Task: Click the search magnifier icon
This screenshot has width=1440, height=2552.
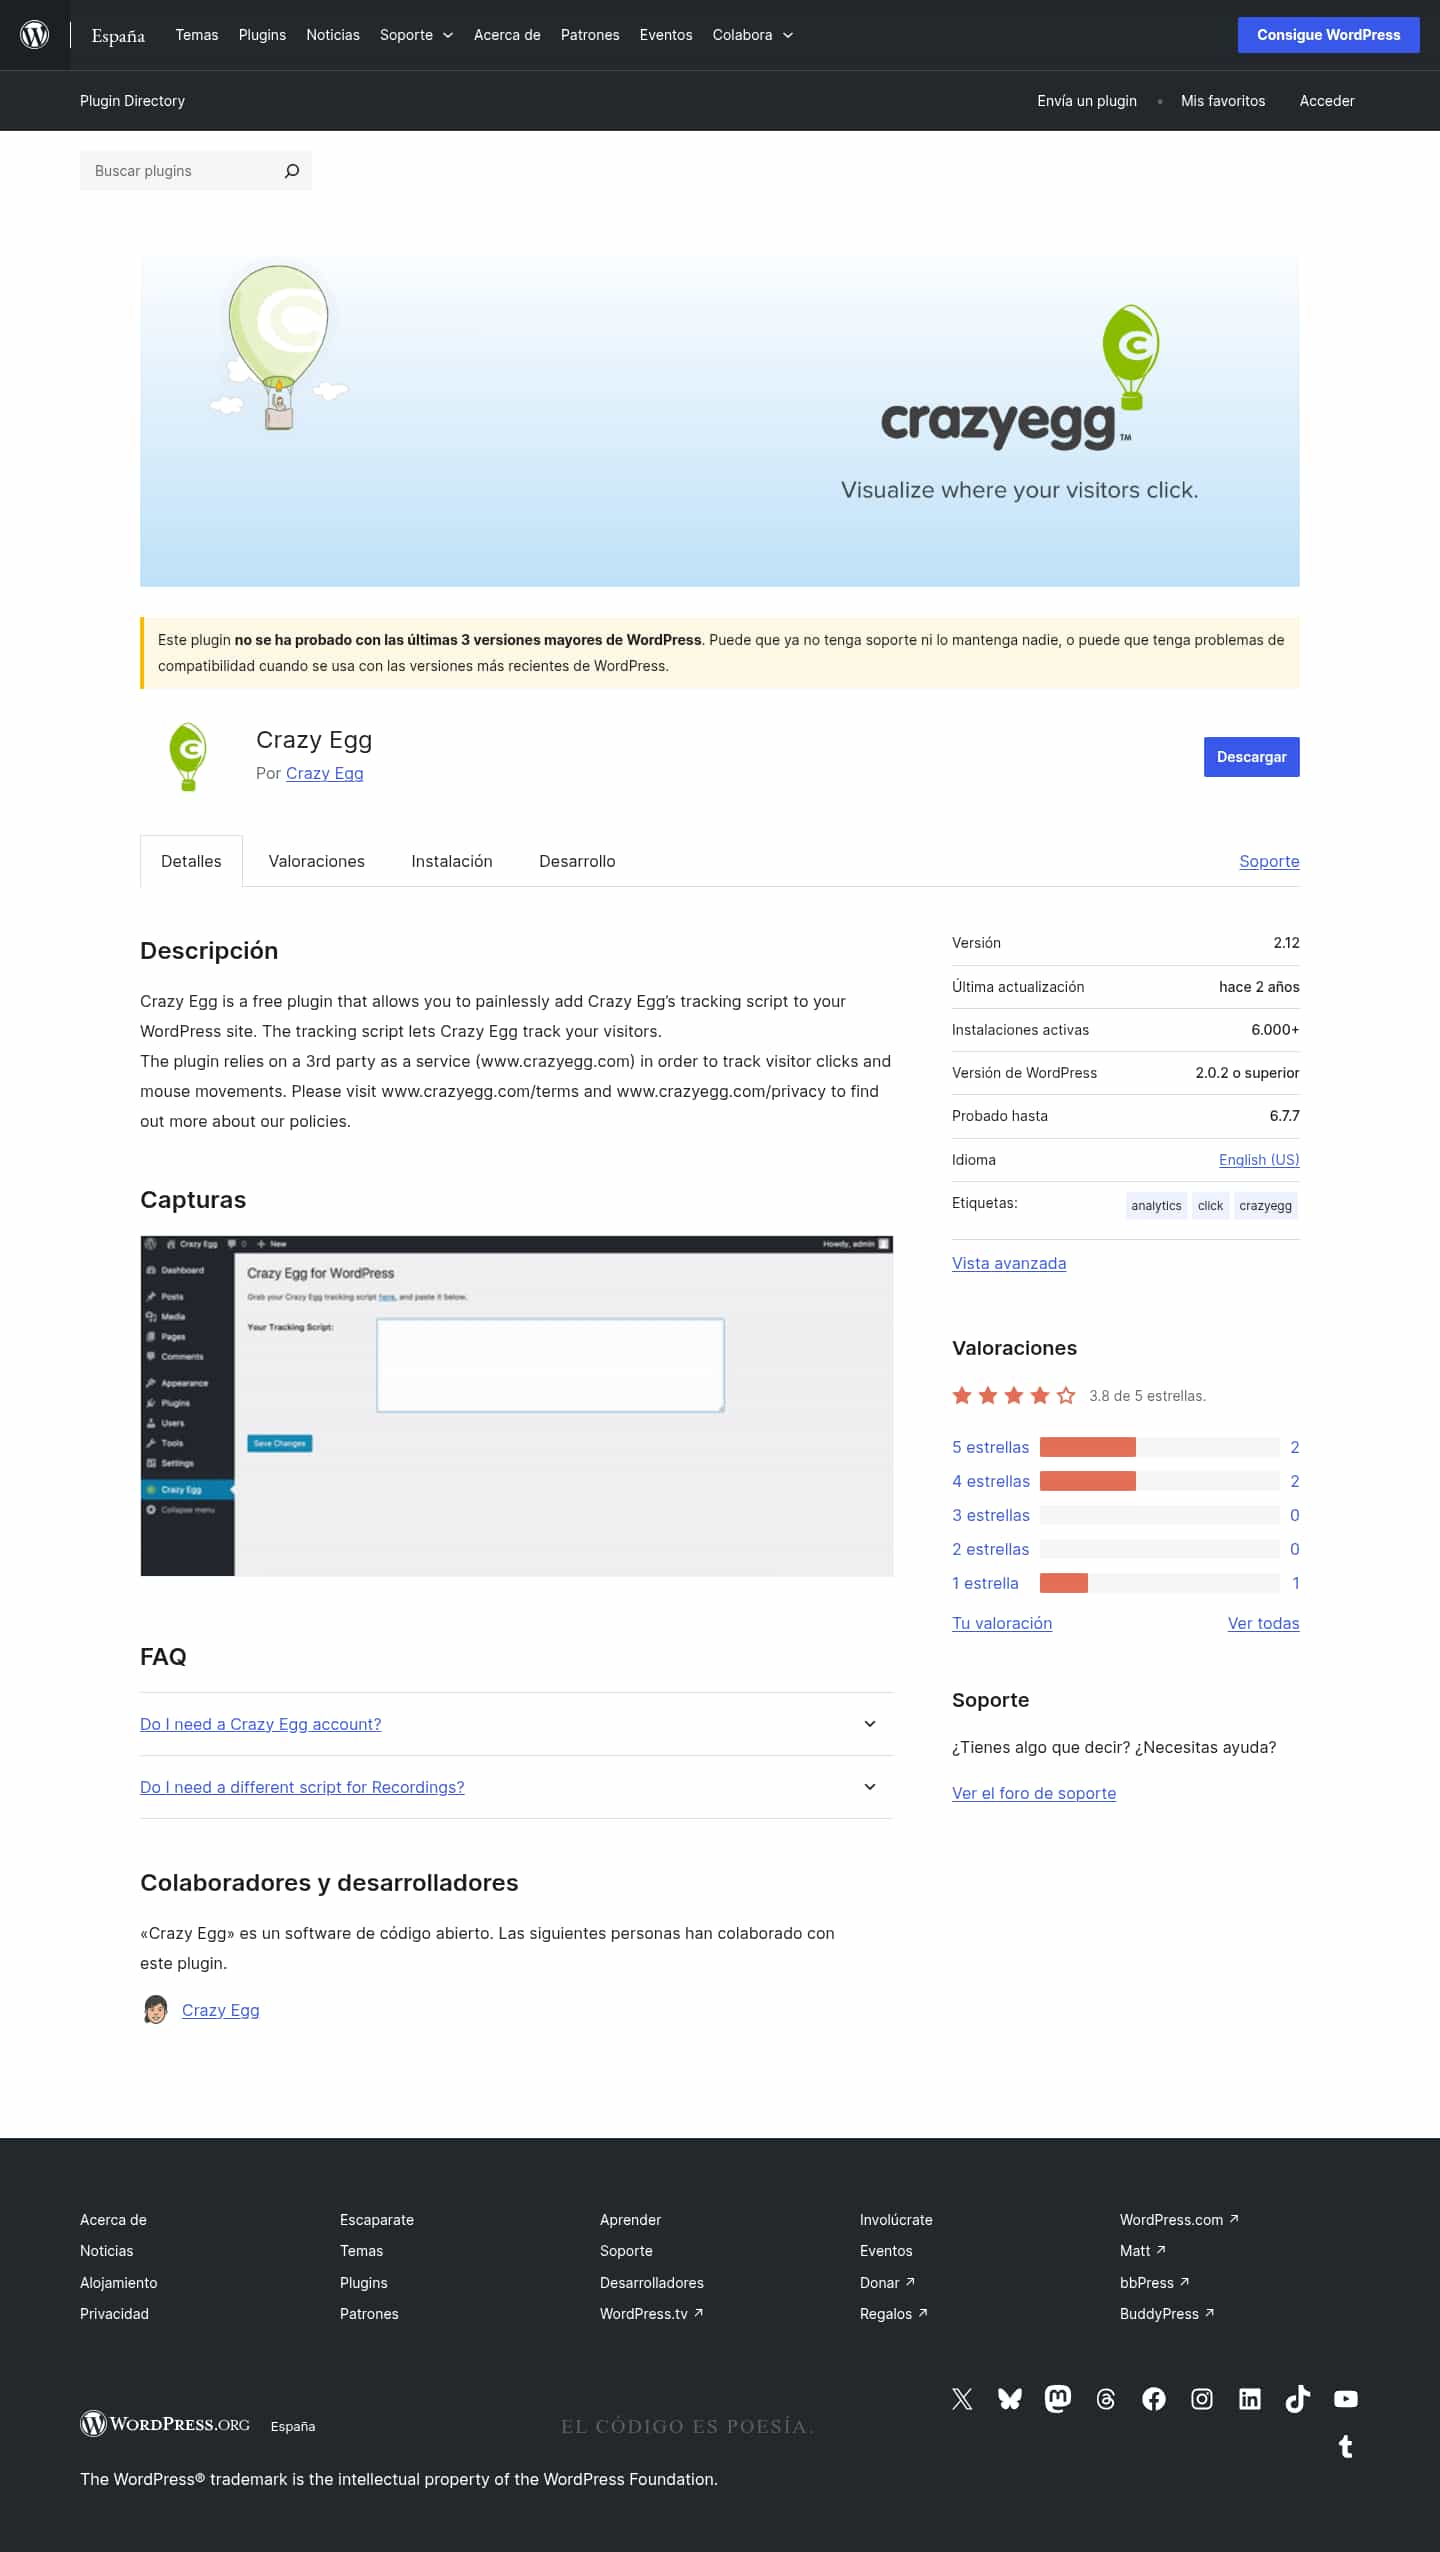Action: click(291, 171)
